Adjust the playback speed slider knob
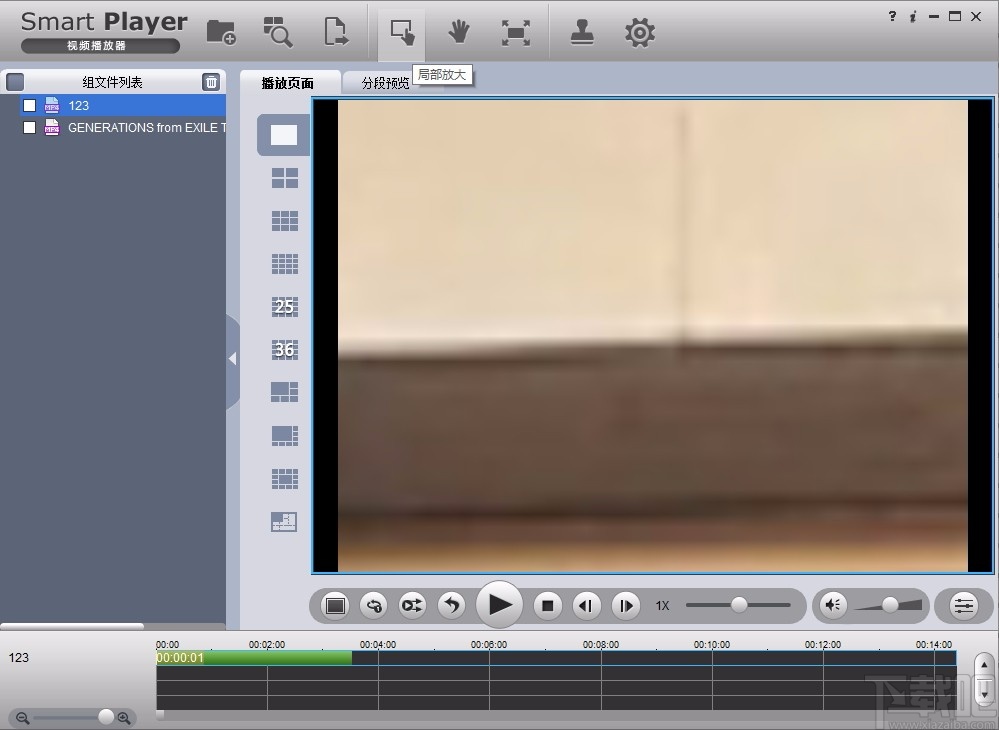999x730 pixels. 739,605
